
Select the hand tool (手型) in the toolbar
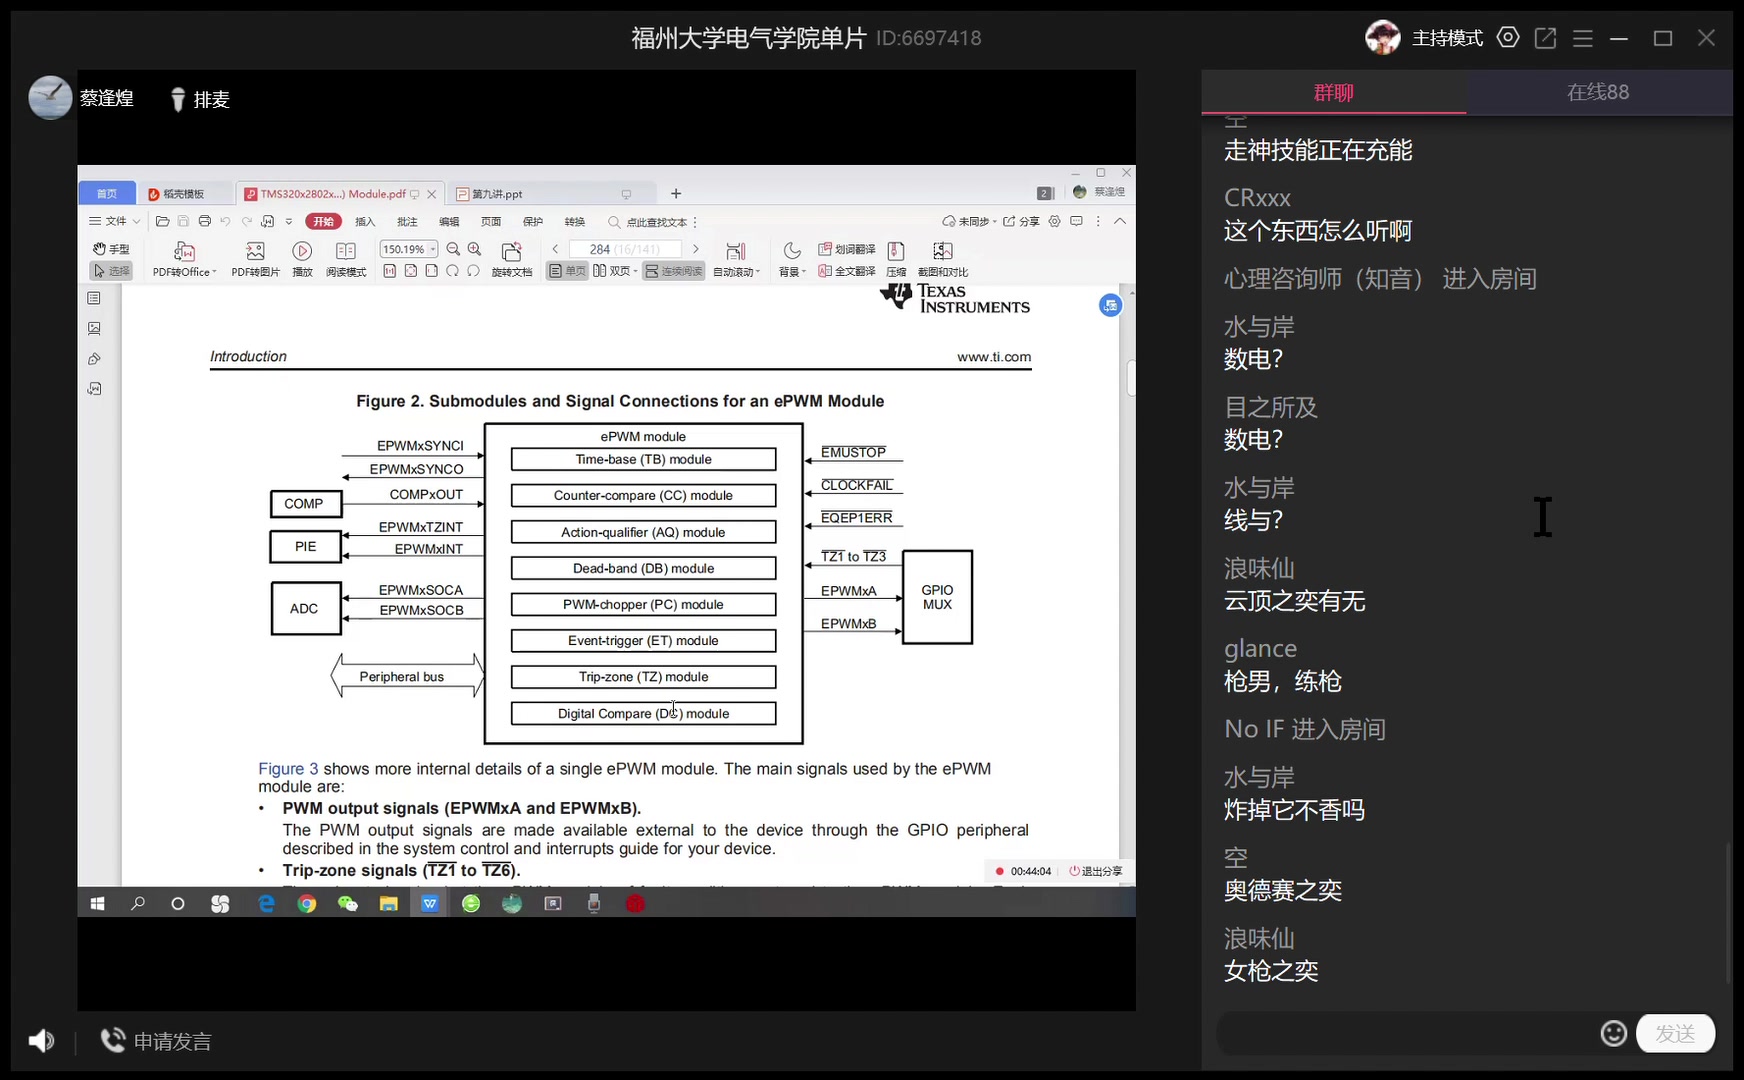(112, 249)
